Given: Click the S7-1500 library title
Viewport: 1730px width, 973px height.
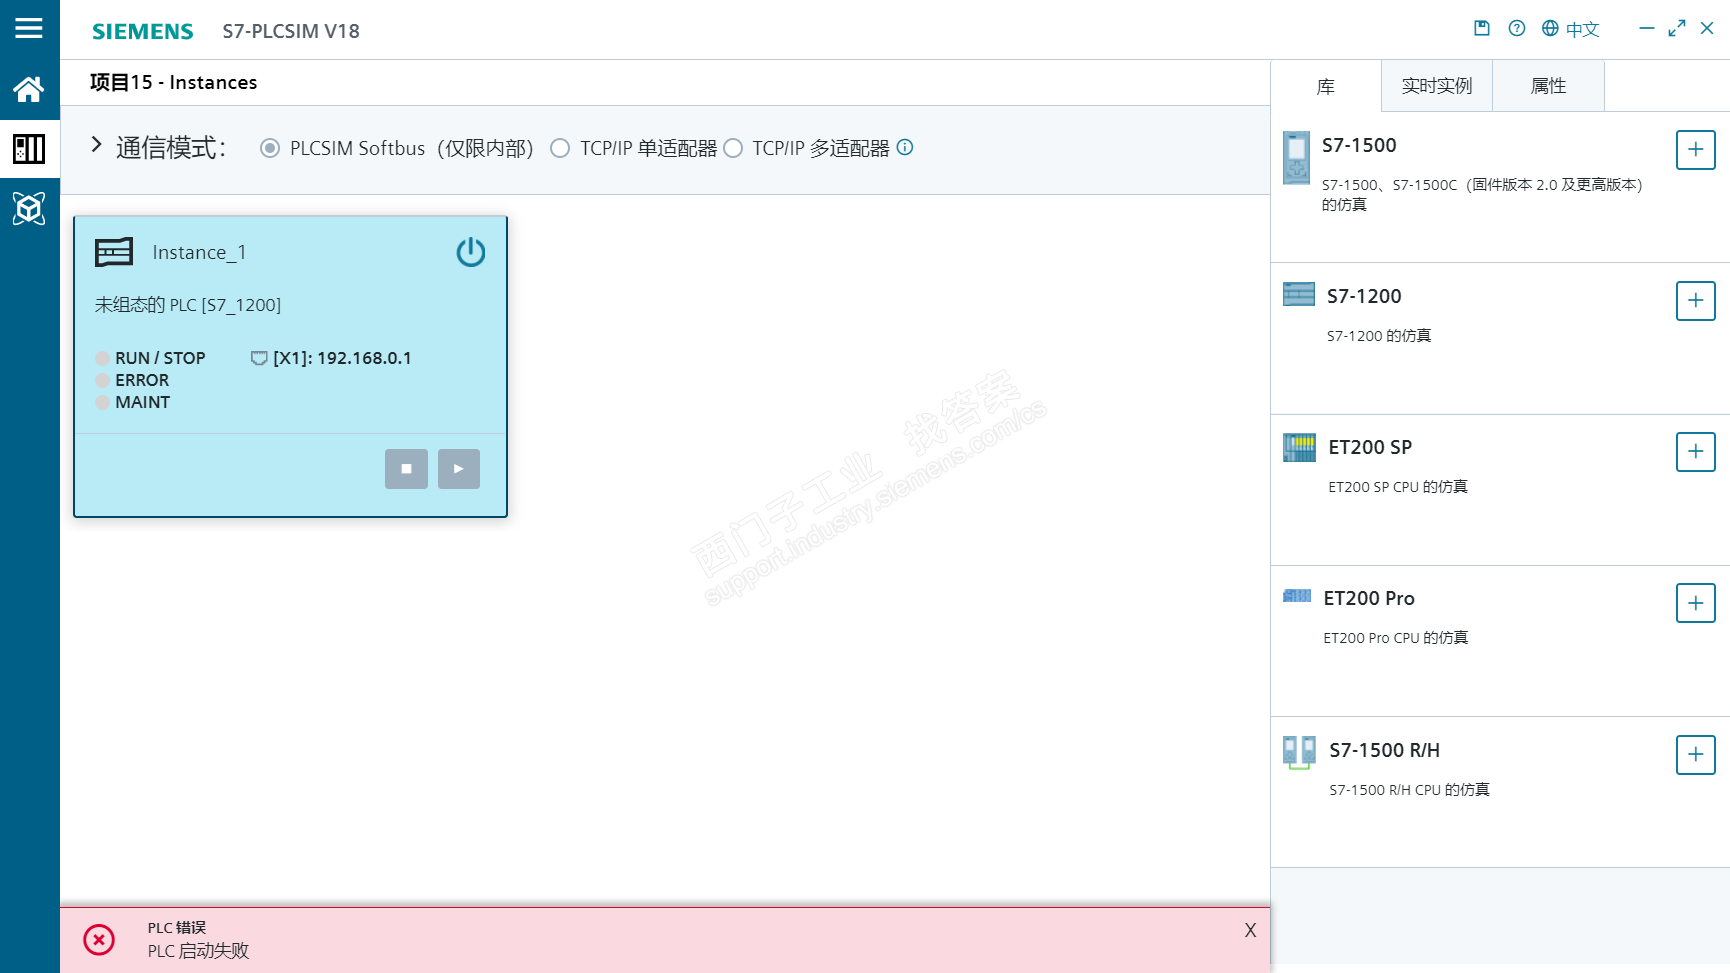Looking at the screenshot, I should 1359,145.
